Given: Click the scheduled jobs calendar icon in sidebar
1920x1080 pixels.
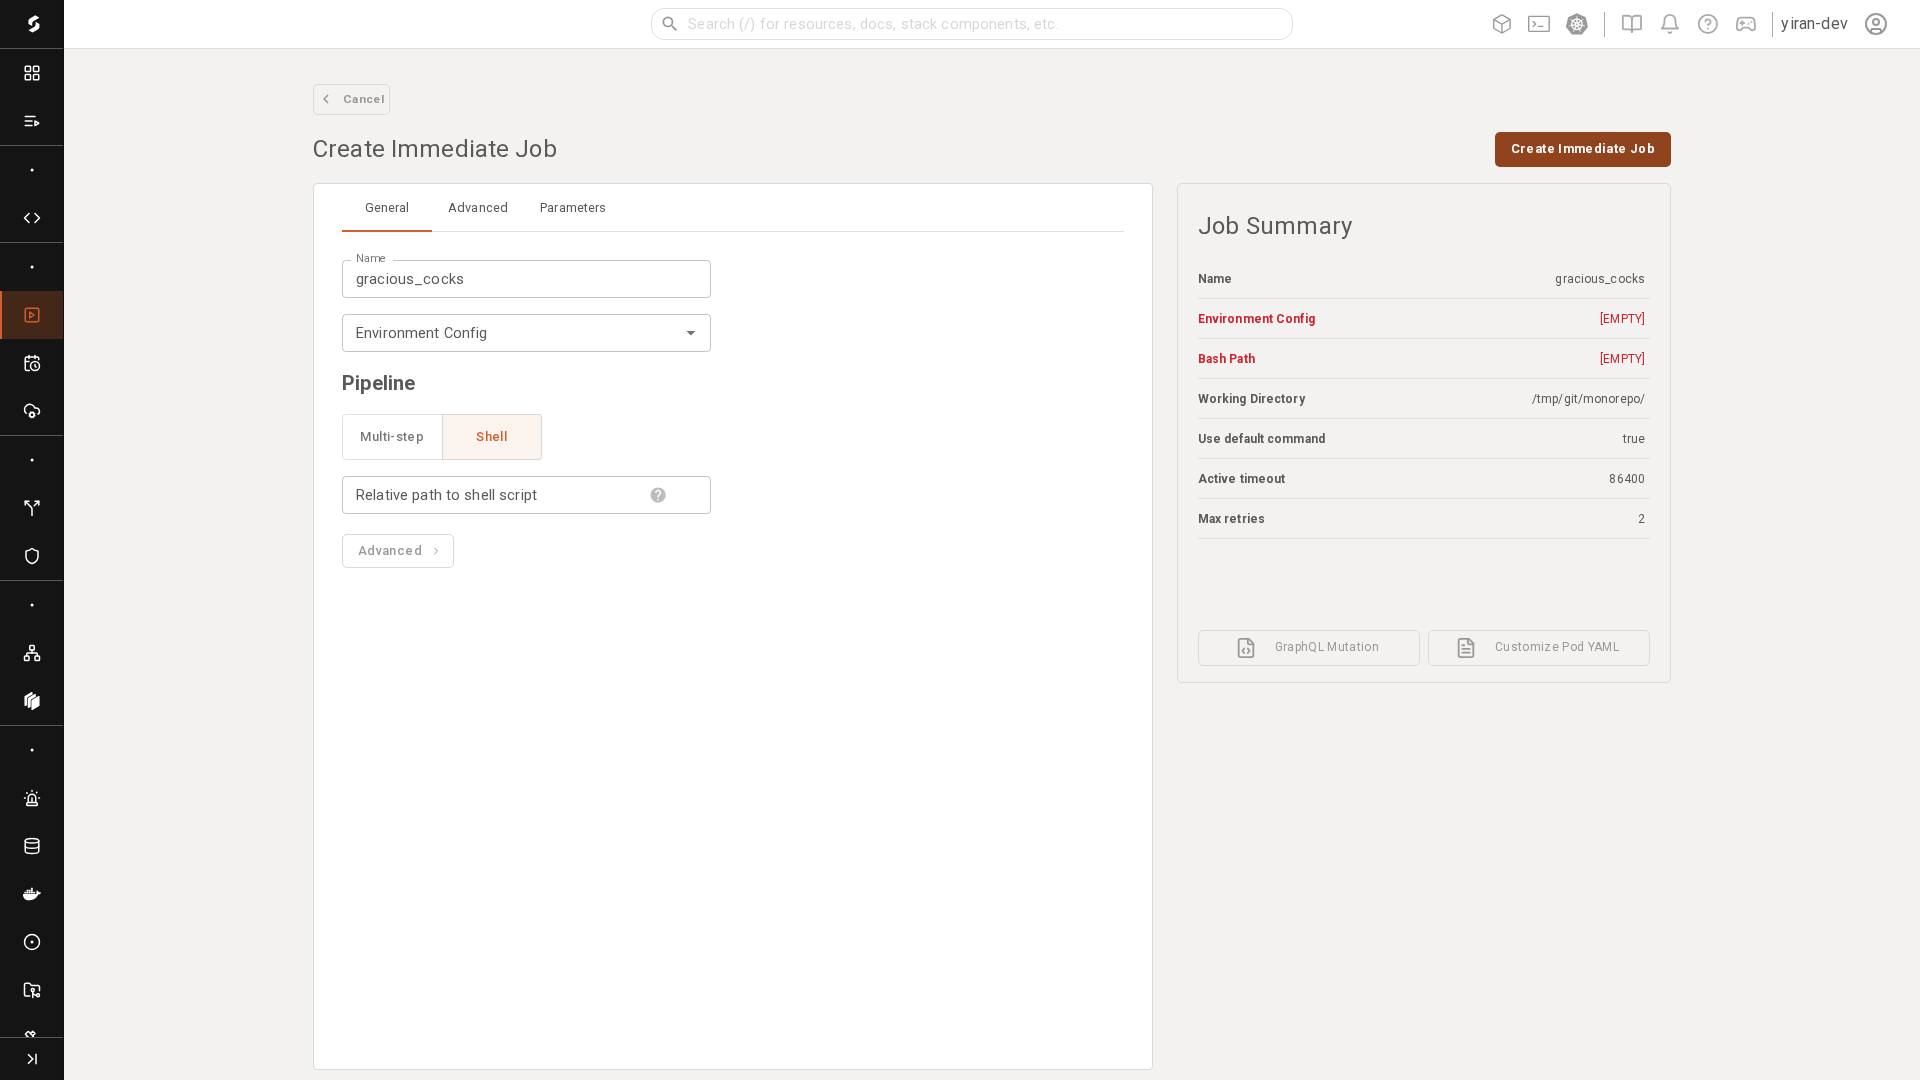Looking at the screenshot, I should [31, 363].
